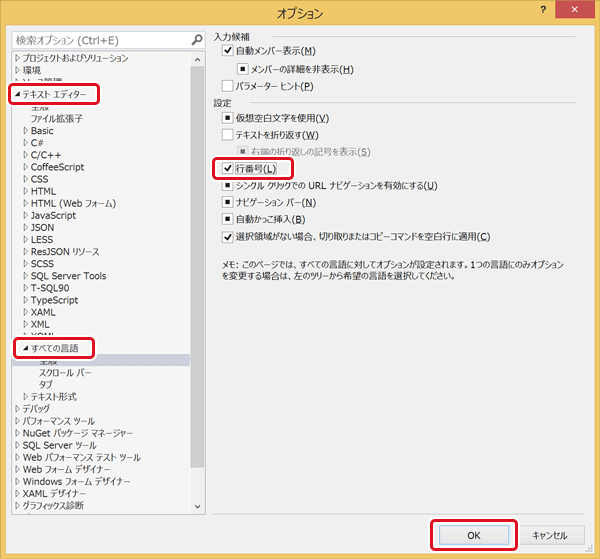Select JavaScript in the options tree

coord(53,215)
